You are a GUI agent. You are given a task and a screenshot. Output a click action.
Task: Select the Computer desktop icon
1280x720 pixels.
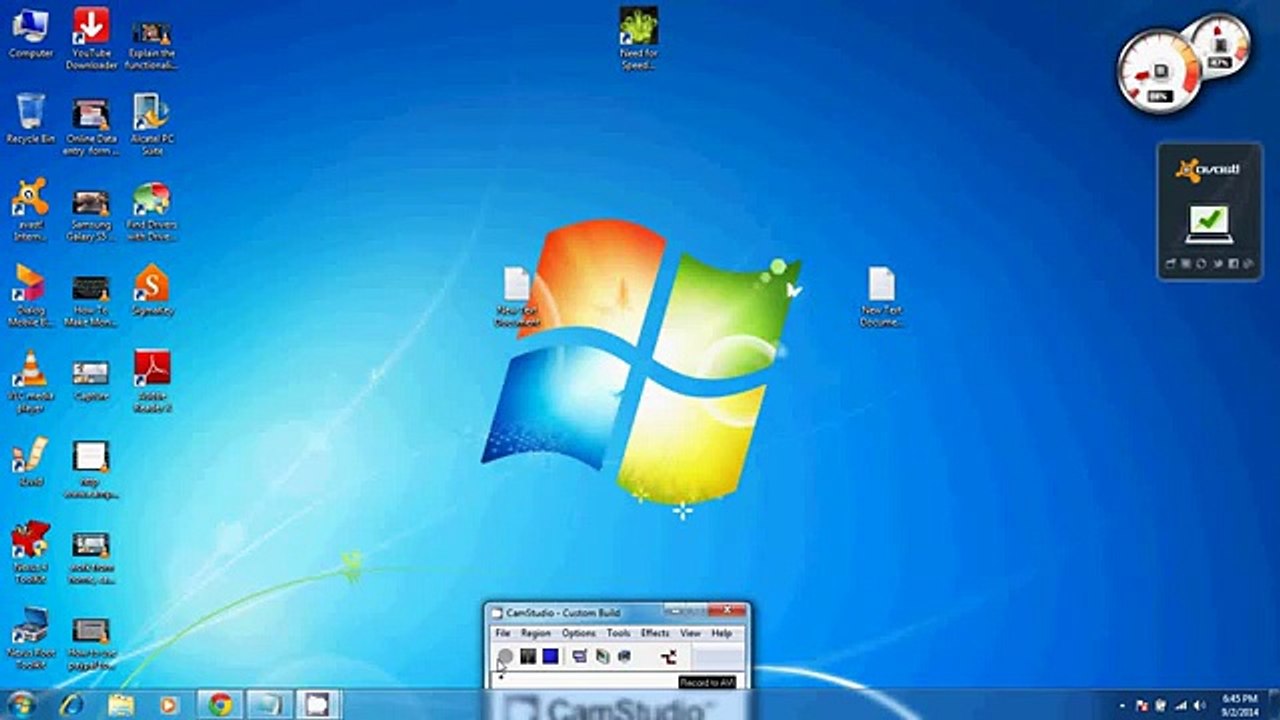coord(31,33)
